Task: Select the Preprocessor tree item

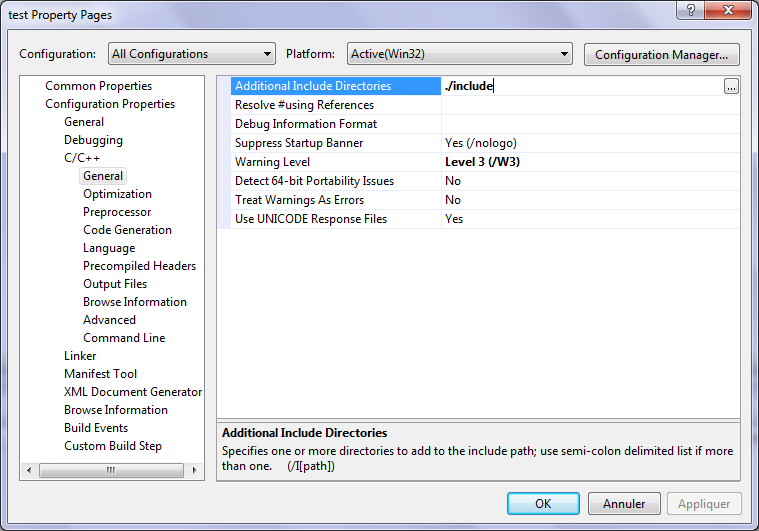Action: [x=117, y=212]
